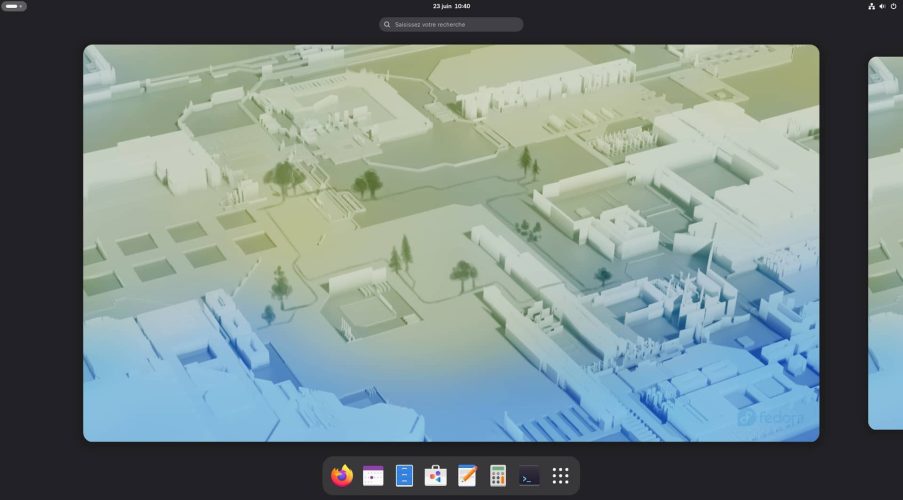Select the main workspace thumbnail
903x500 pixels.
pyautogui.click(x=451, y=243)
